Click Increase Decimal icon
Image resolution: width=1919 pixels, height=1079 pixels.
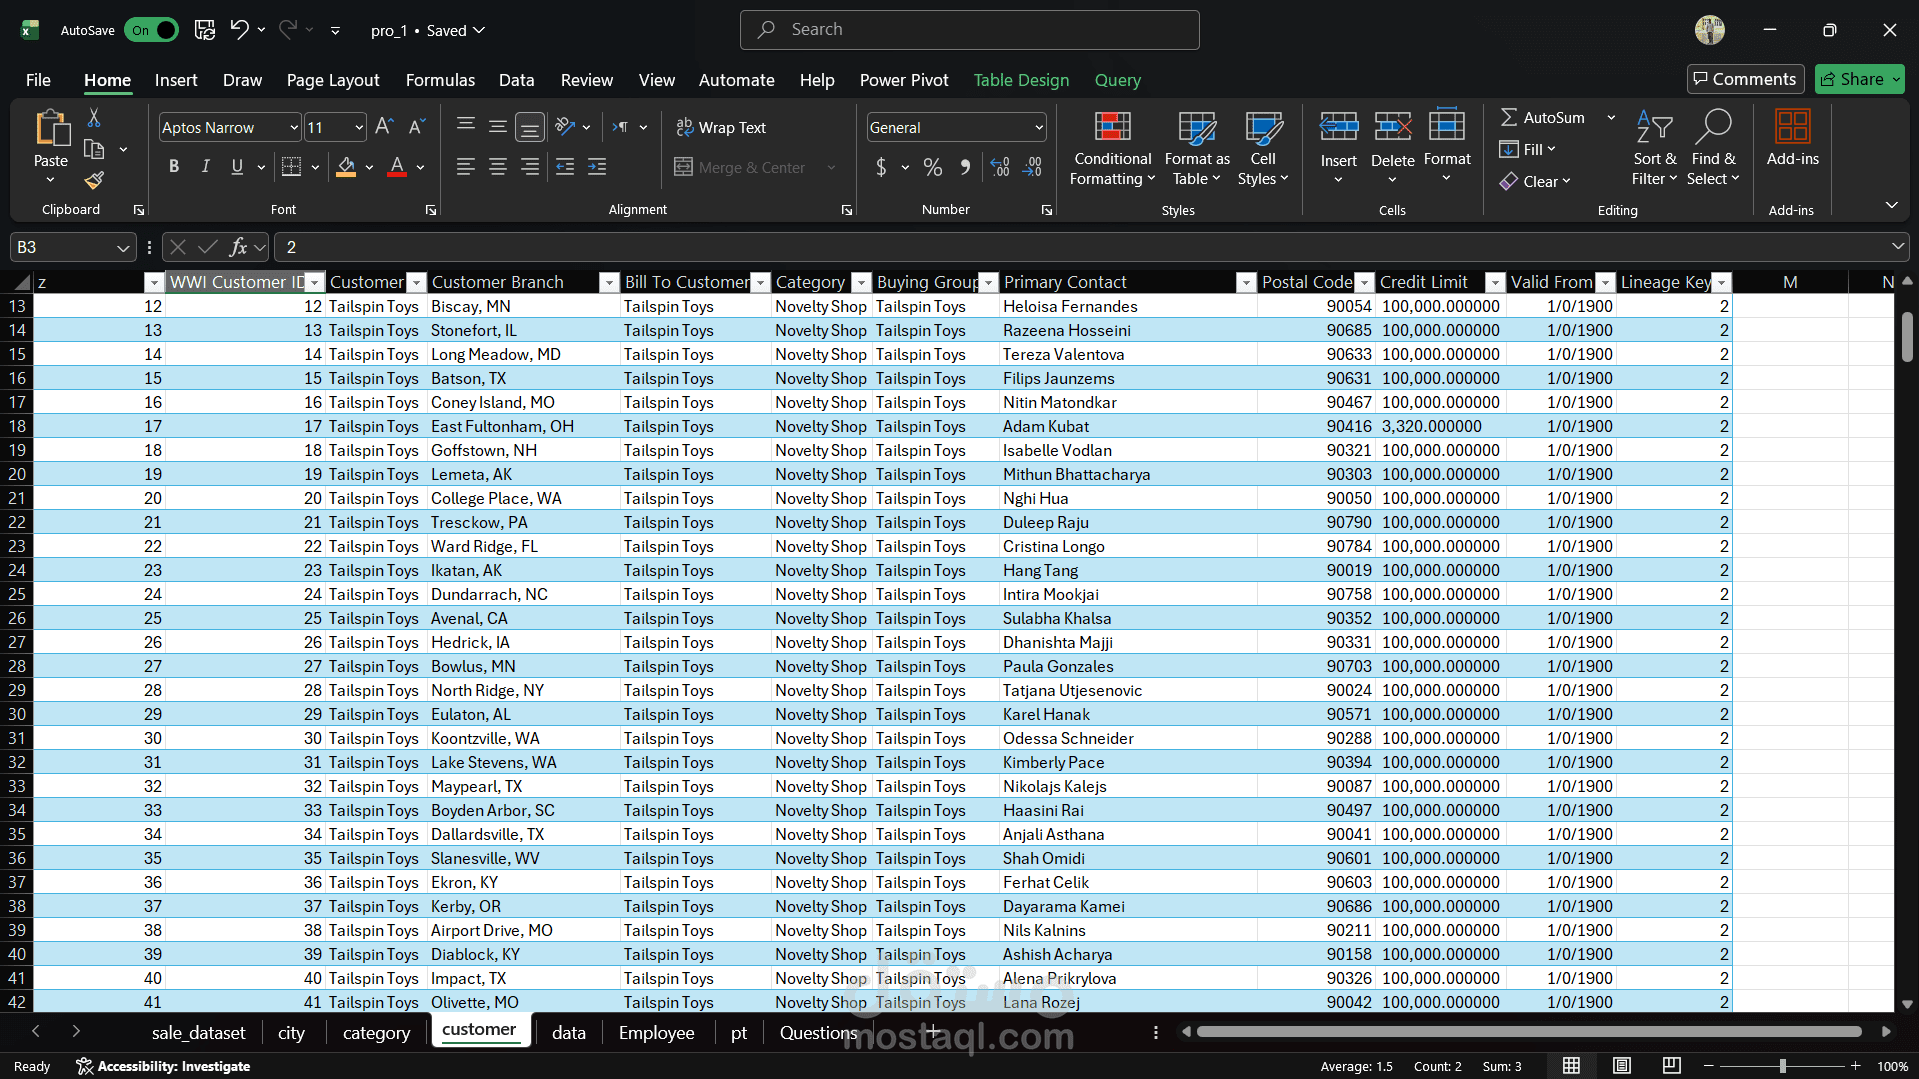tap(1000, 167)
